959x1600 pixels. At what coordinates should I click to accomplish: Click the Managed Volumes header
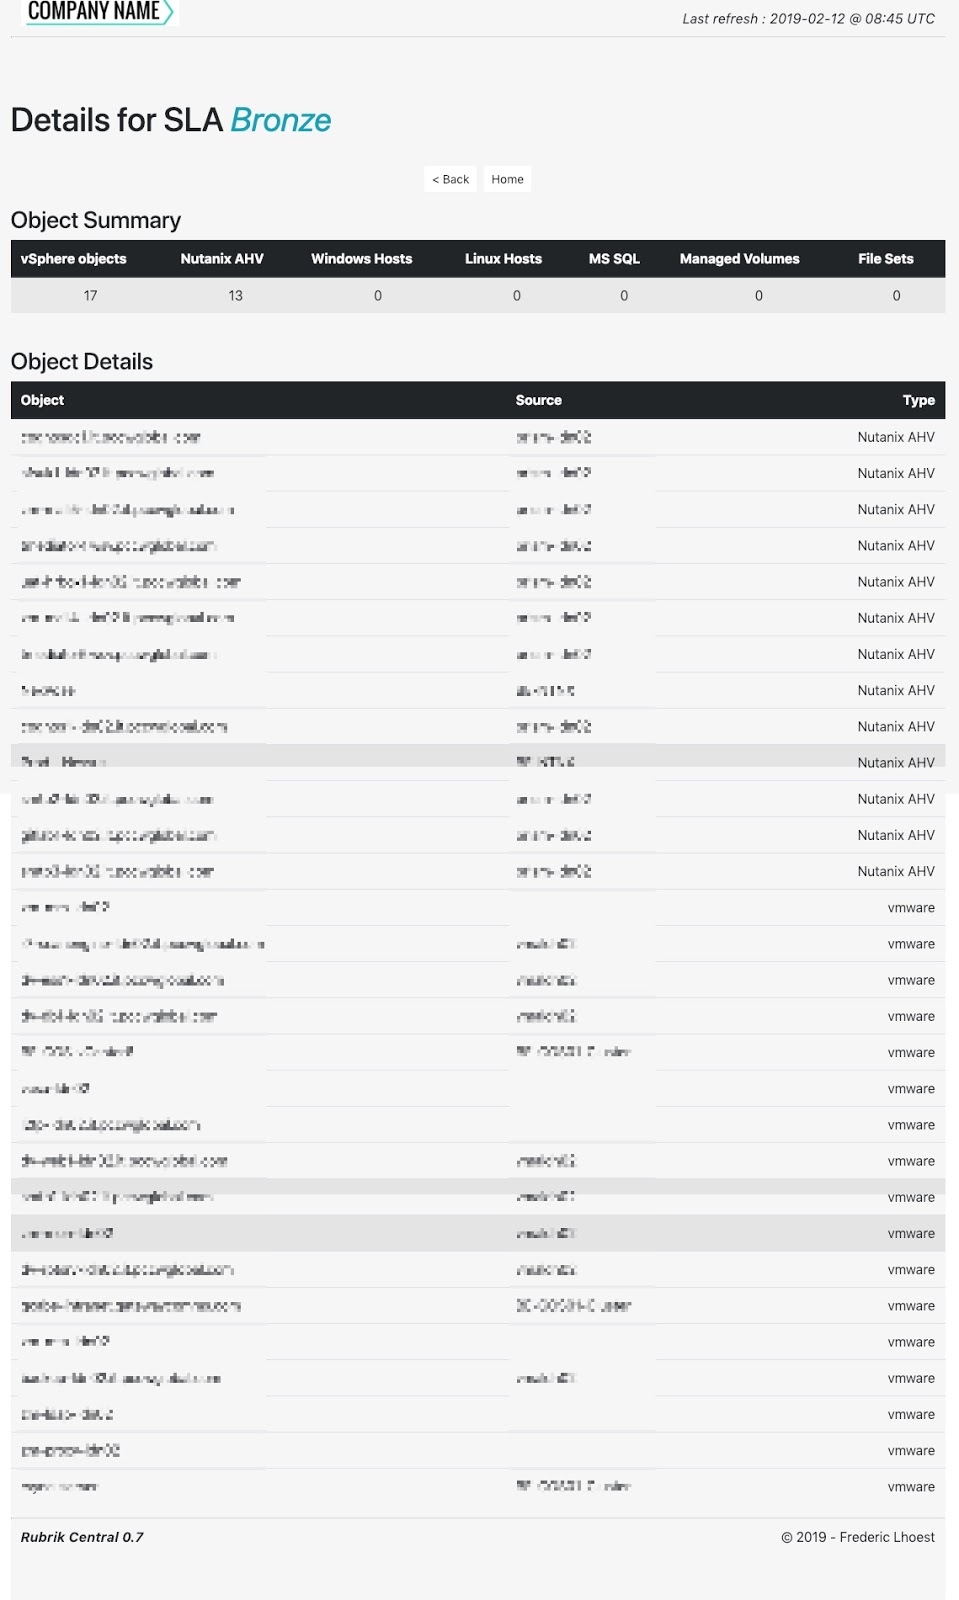[740, 259]
